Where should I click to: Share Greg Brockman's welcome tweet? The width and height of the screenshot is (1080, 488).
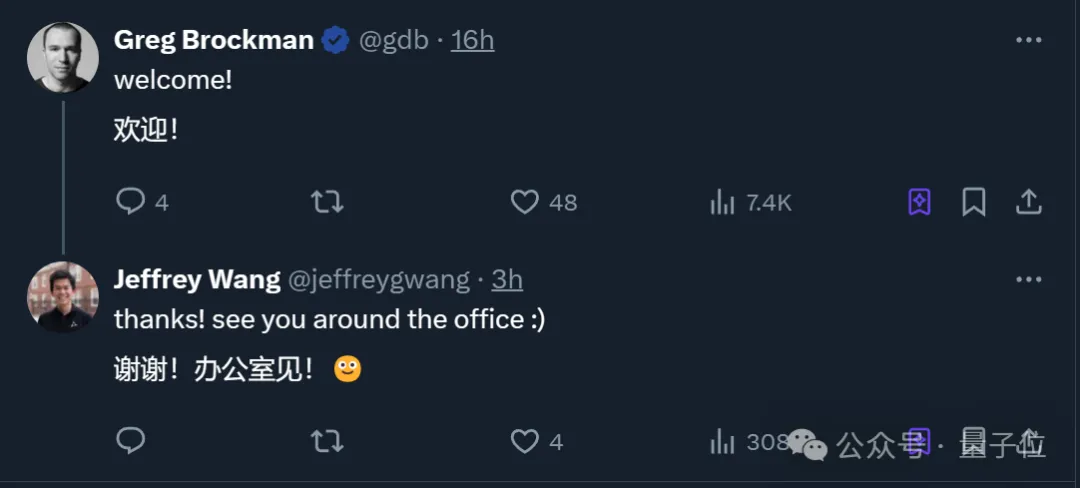coord(1028,202)
